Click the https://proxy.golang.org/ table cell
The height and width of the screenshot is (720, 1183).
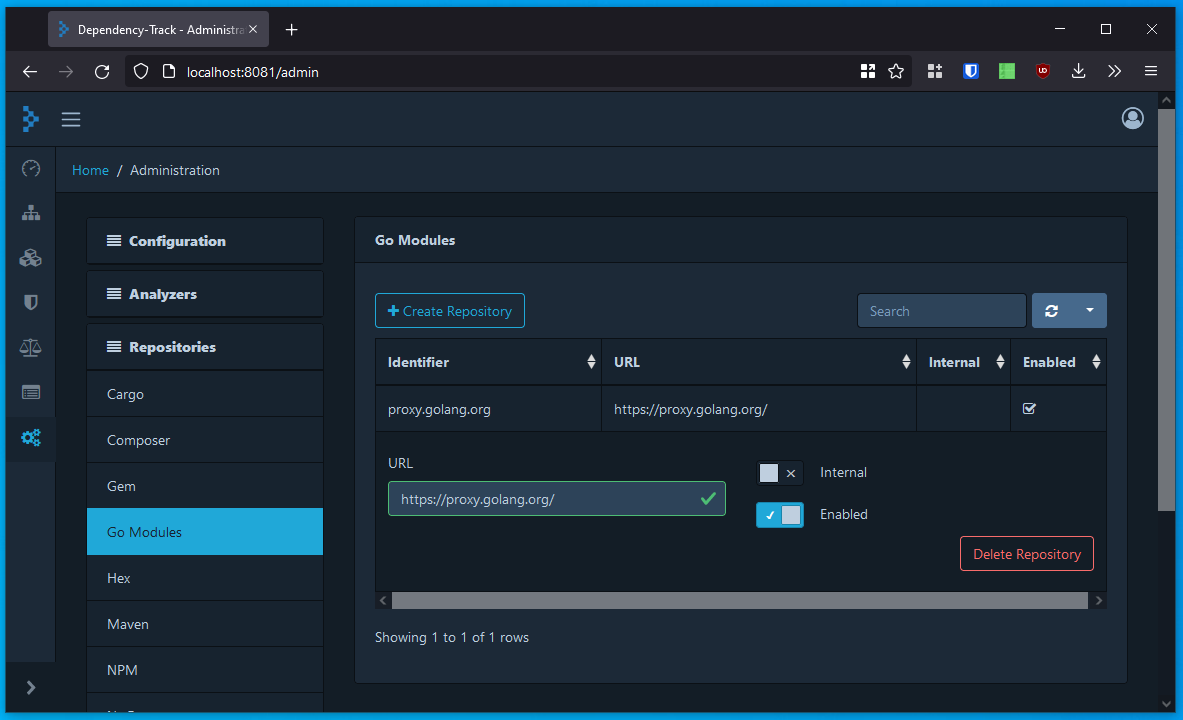(x=759, y=409)
